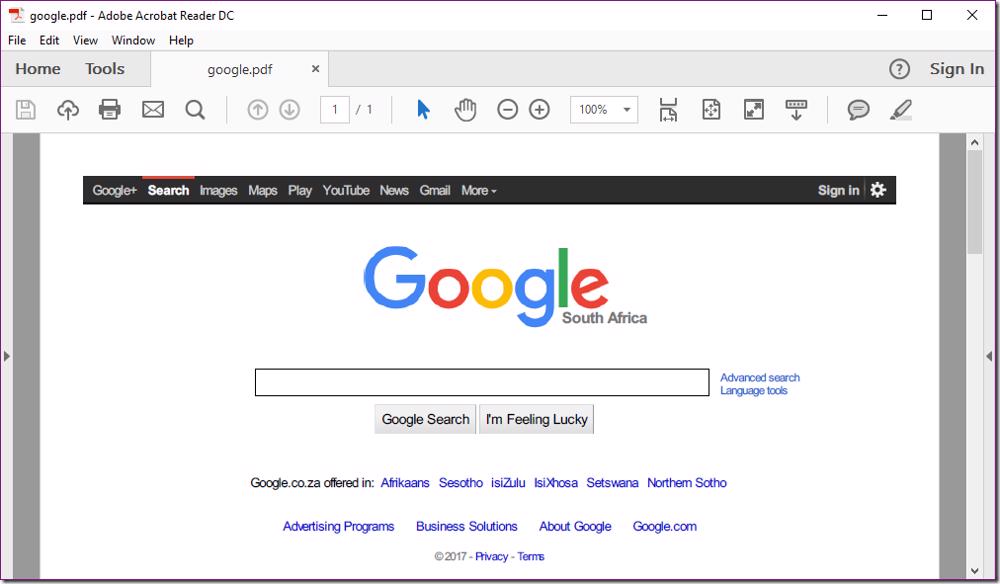
Task: Open the Edit menu
Action: click(x=49, y=40)
